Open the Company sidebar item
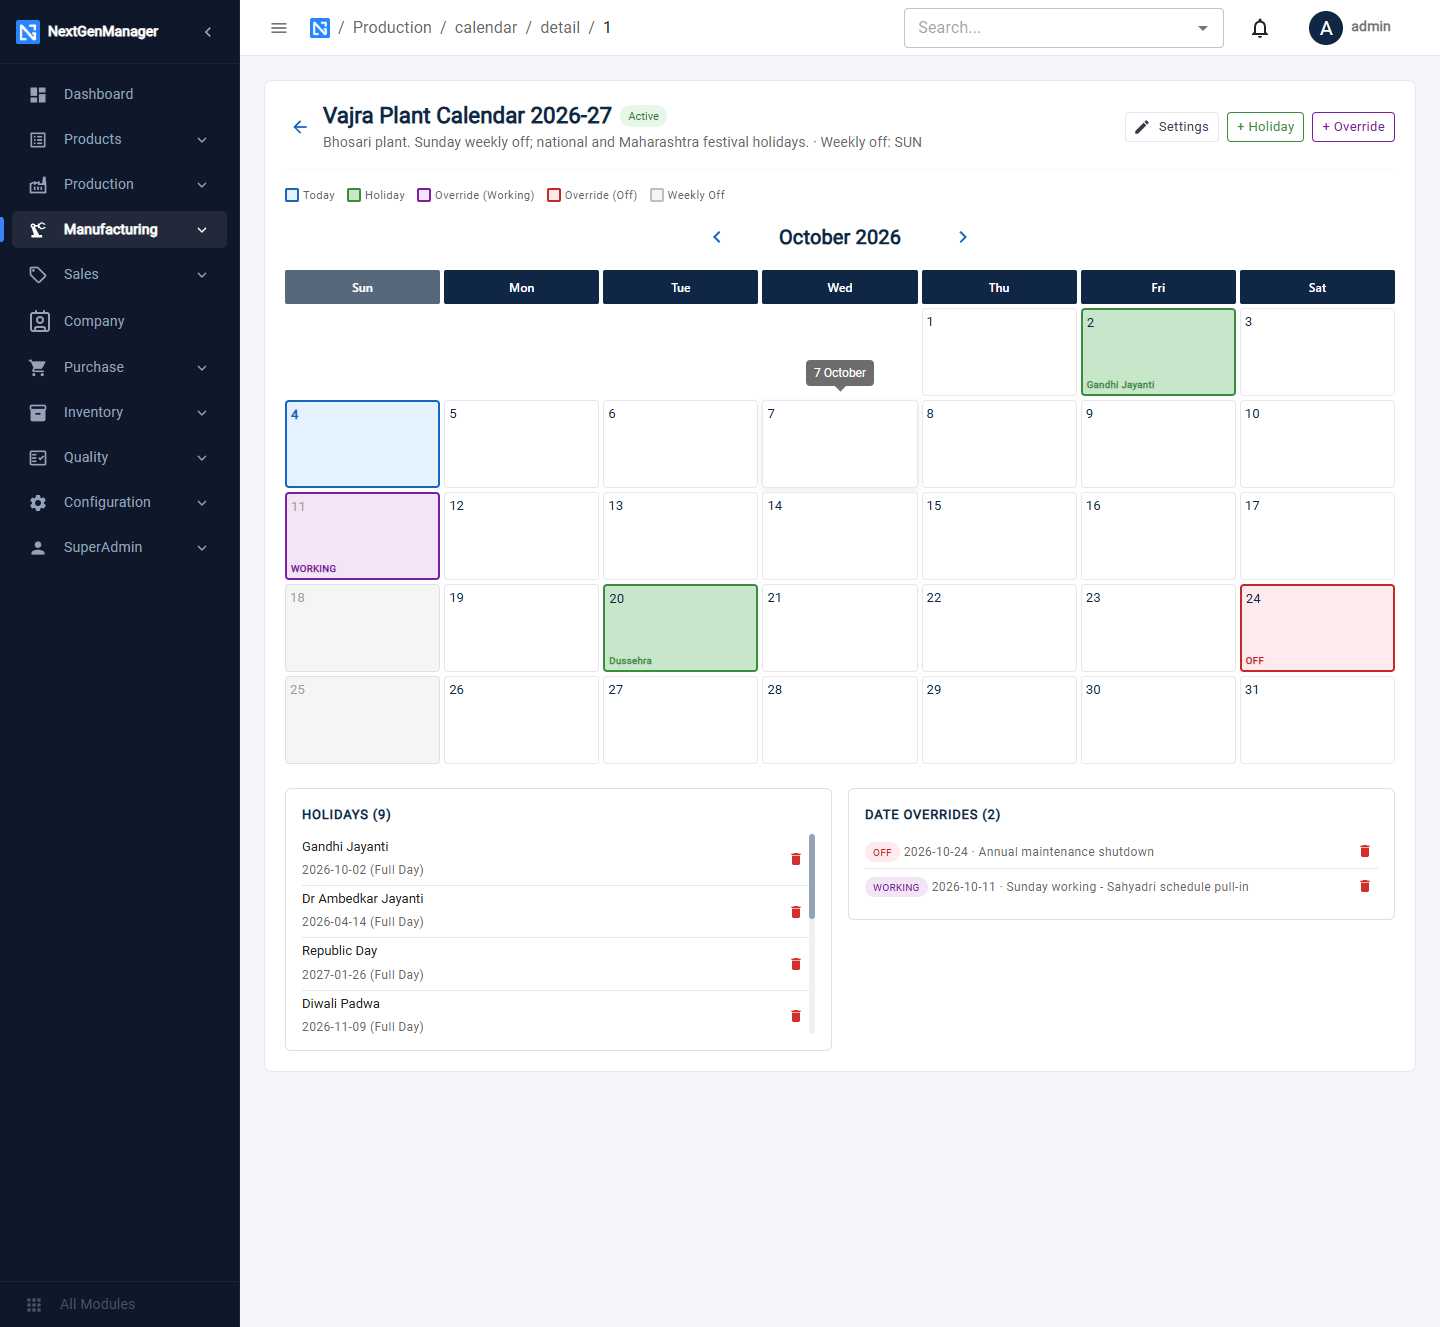Image resolution: width=1440 pixels, height=1327 pixels. (120, 321)
